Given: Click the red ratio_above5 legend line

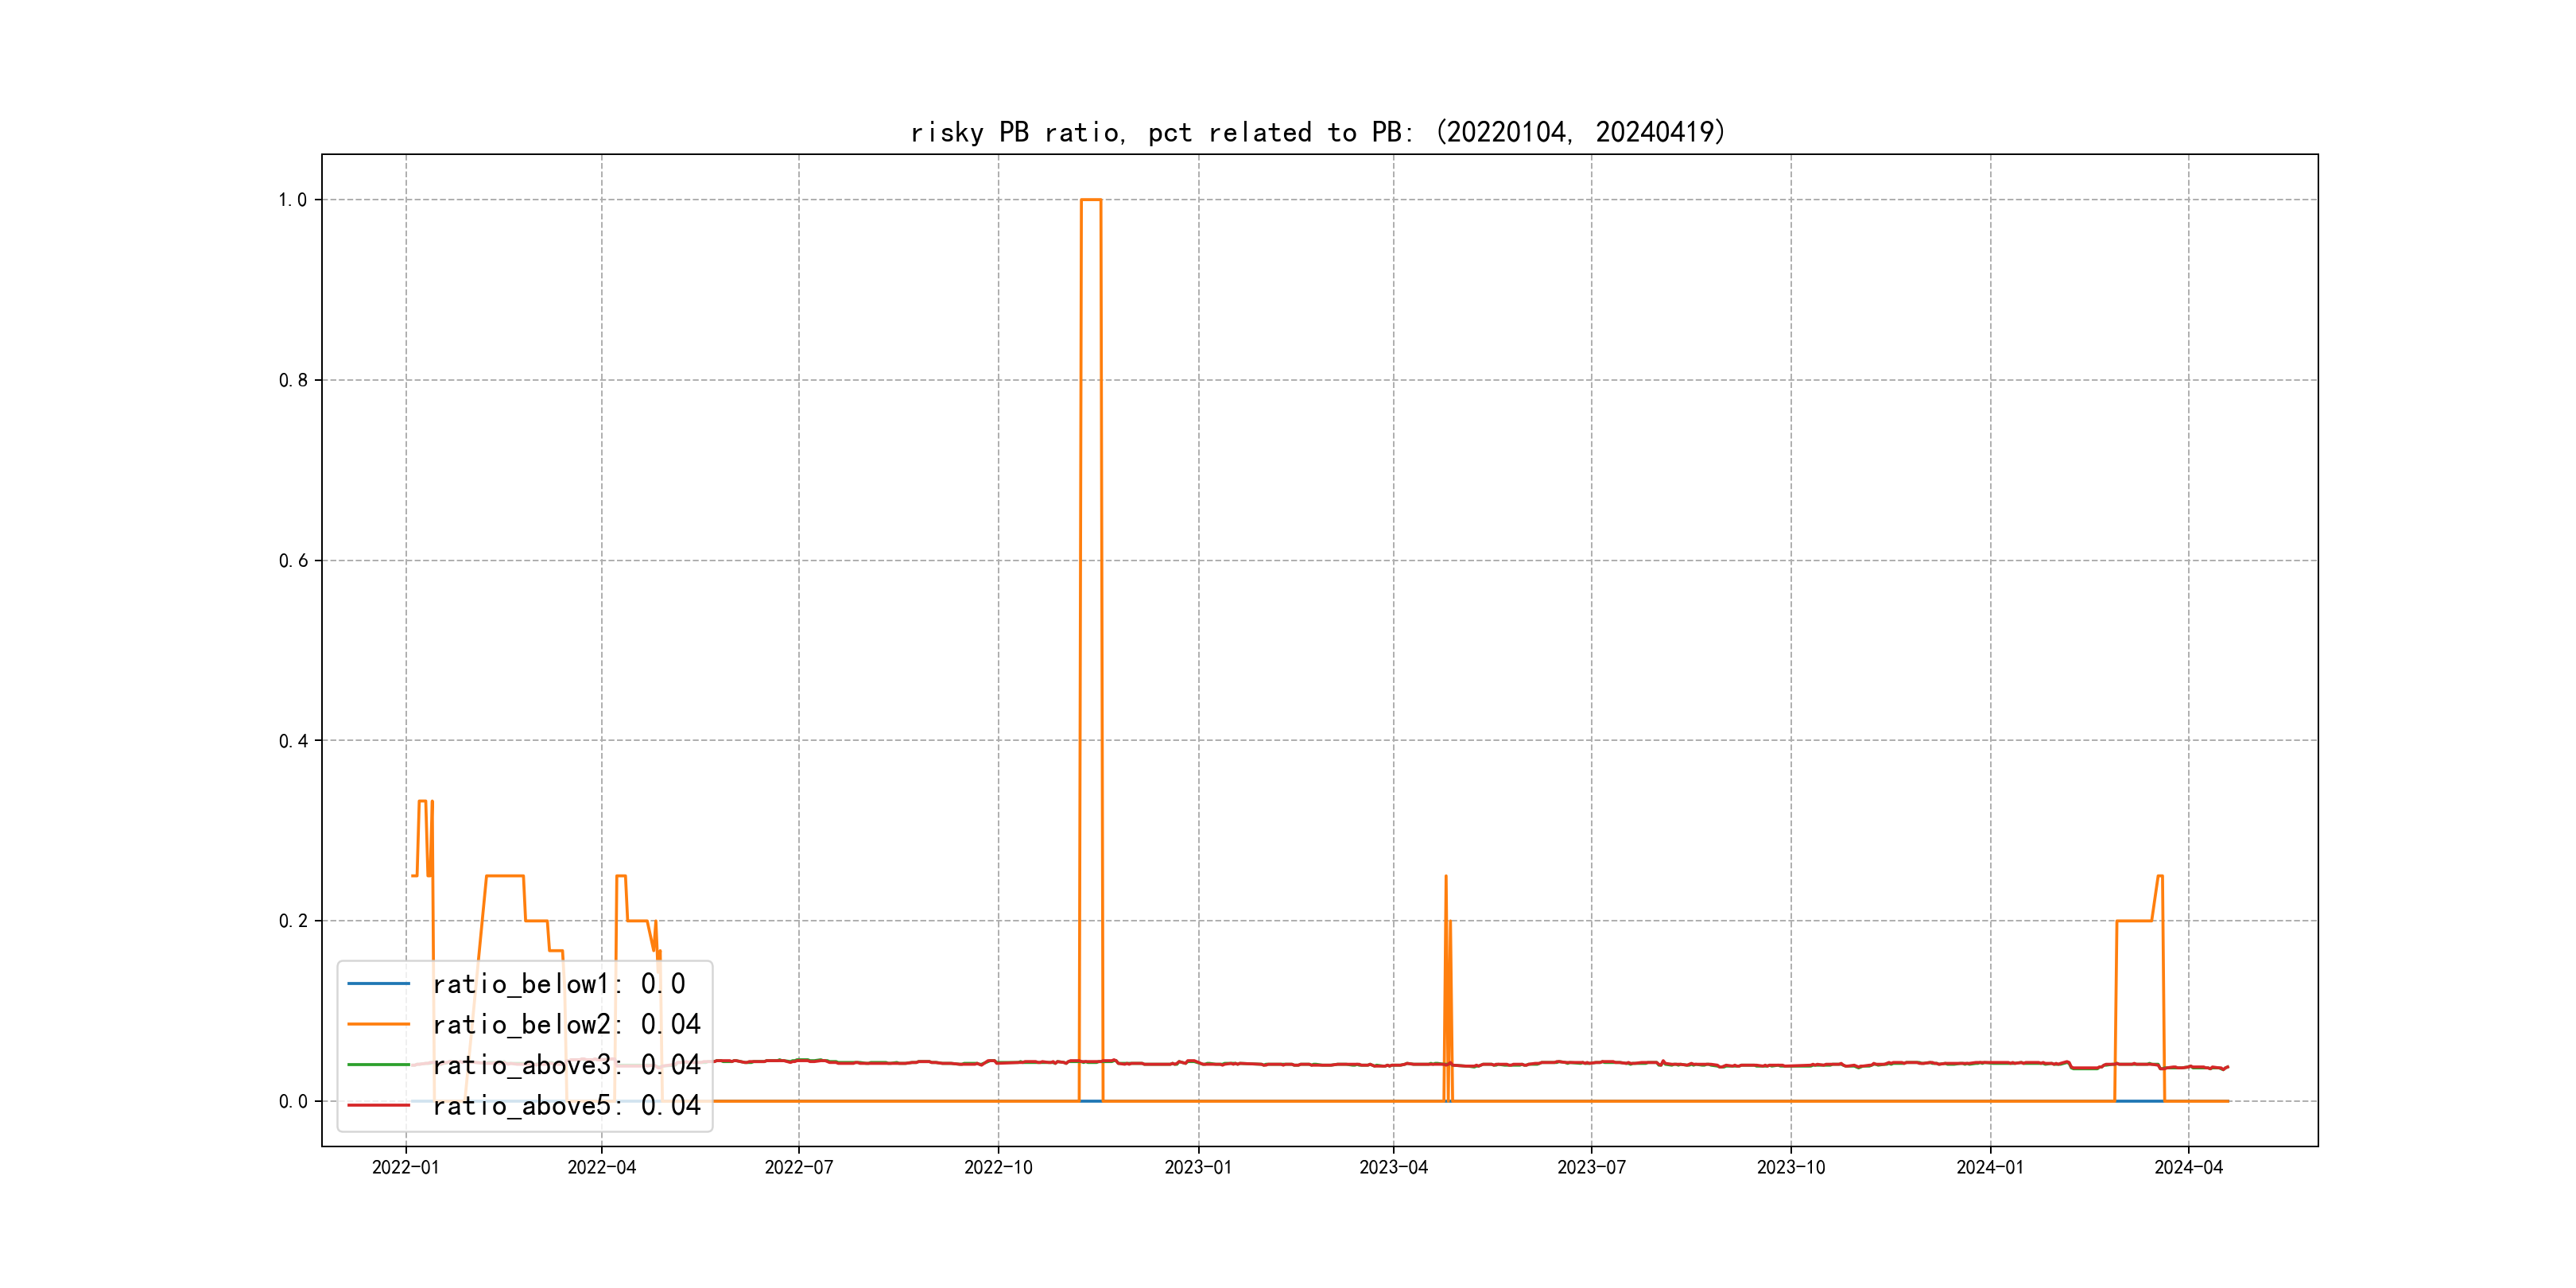Looking at the screenshot, I should 378,1105.
